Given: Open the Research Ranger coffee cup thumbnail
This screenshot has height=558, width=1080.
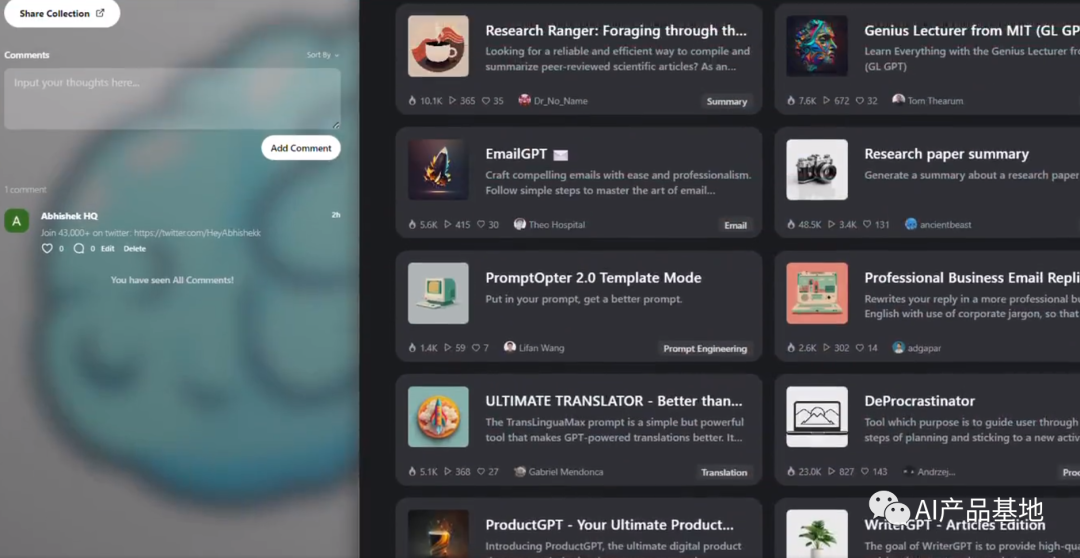Looking at the screenshot, I should pos(438,46).
